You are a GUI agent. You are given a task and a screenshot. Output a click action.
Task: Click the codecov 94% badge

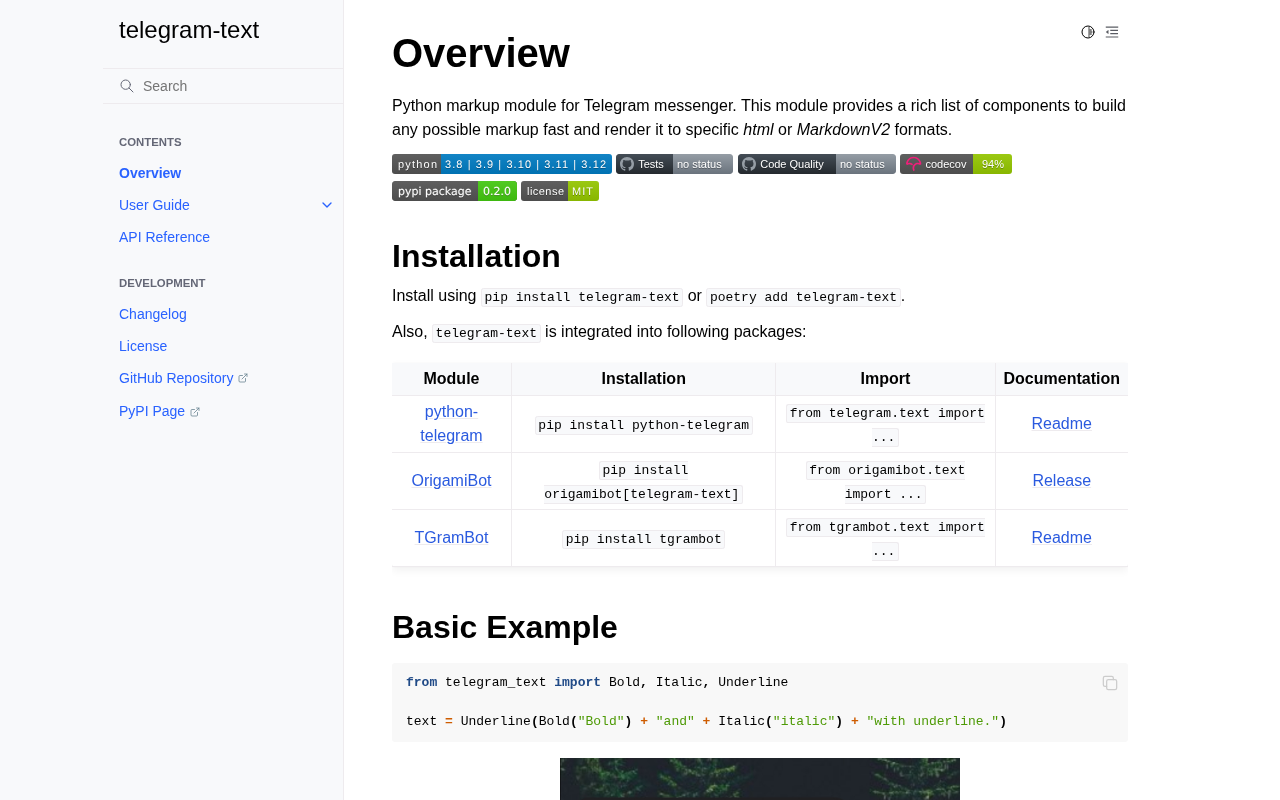point(955,164)
